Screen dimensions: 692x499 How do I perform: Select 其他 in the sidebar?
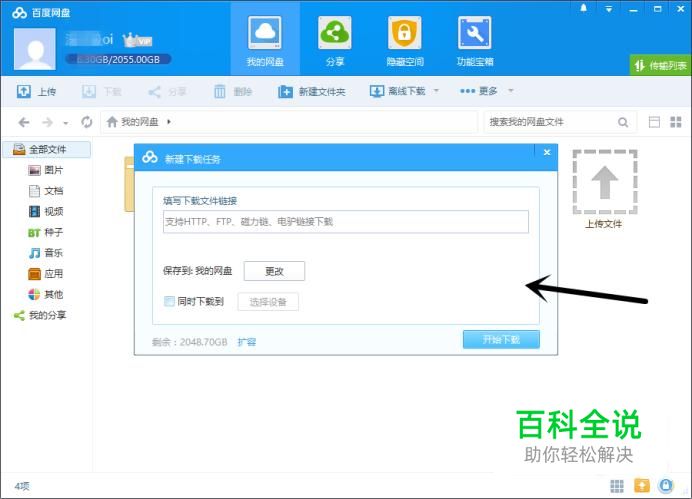46,294
